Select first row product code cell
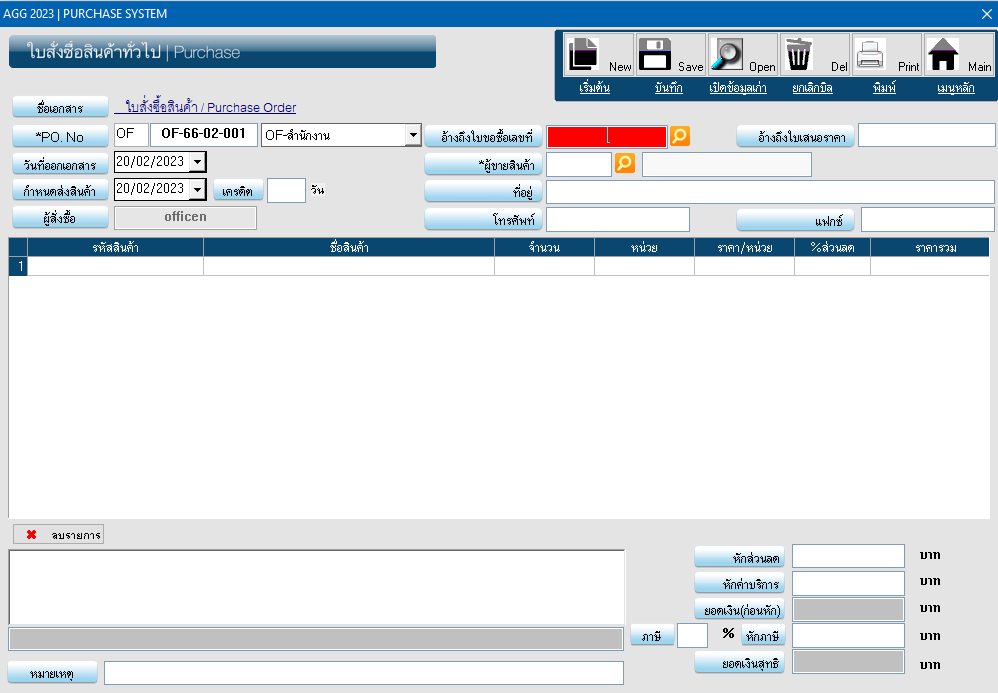Image resolution: width=998 pixels, height=693 pixels. click(115, 266)
